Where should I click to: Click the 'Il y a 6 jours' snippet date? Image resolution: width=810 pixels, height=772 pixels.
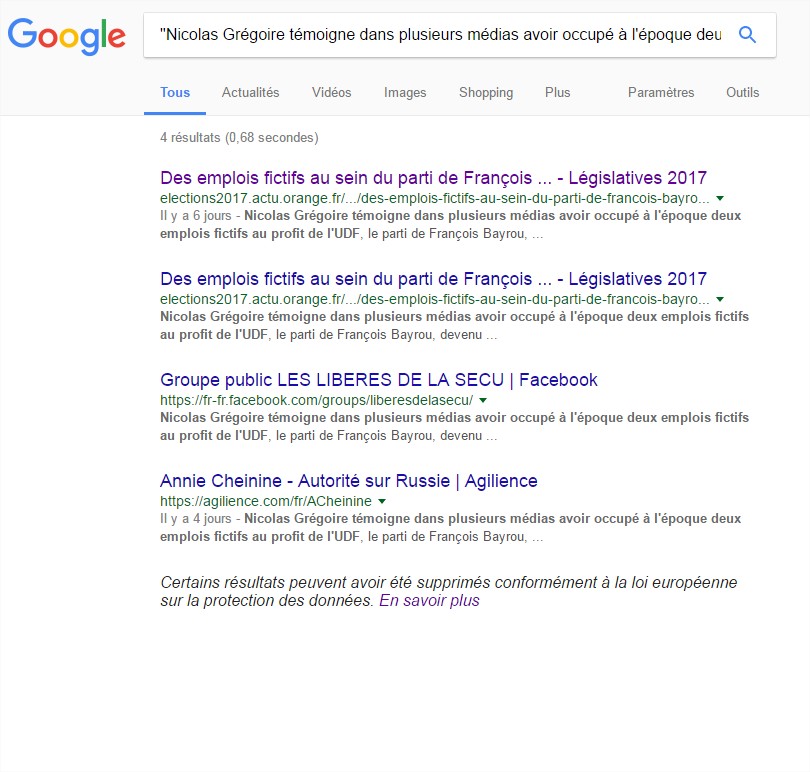coord(195,215)
